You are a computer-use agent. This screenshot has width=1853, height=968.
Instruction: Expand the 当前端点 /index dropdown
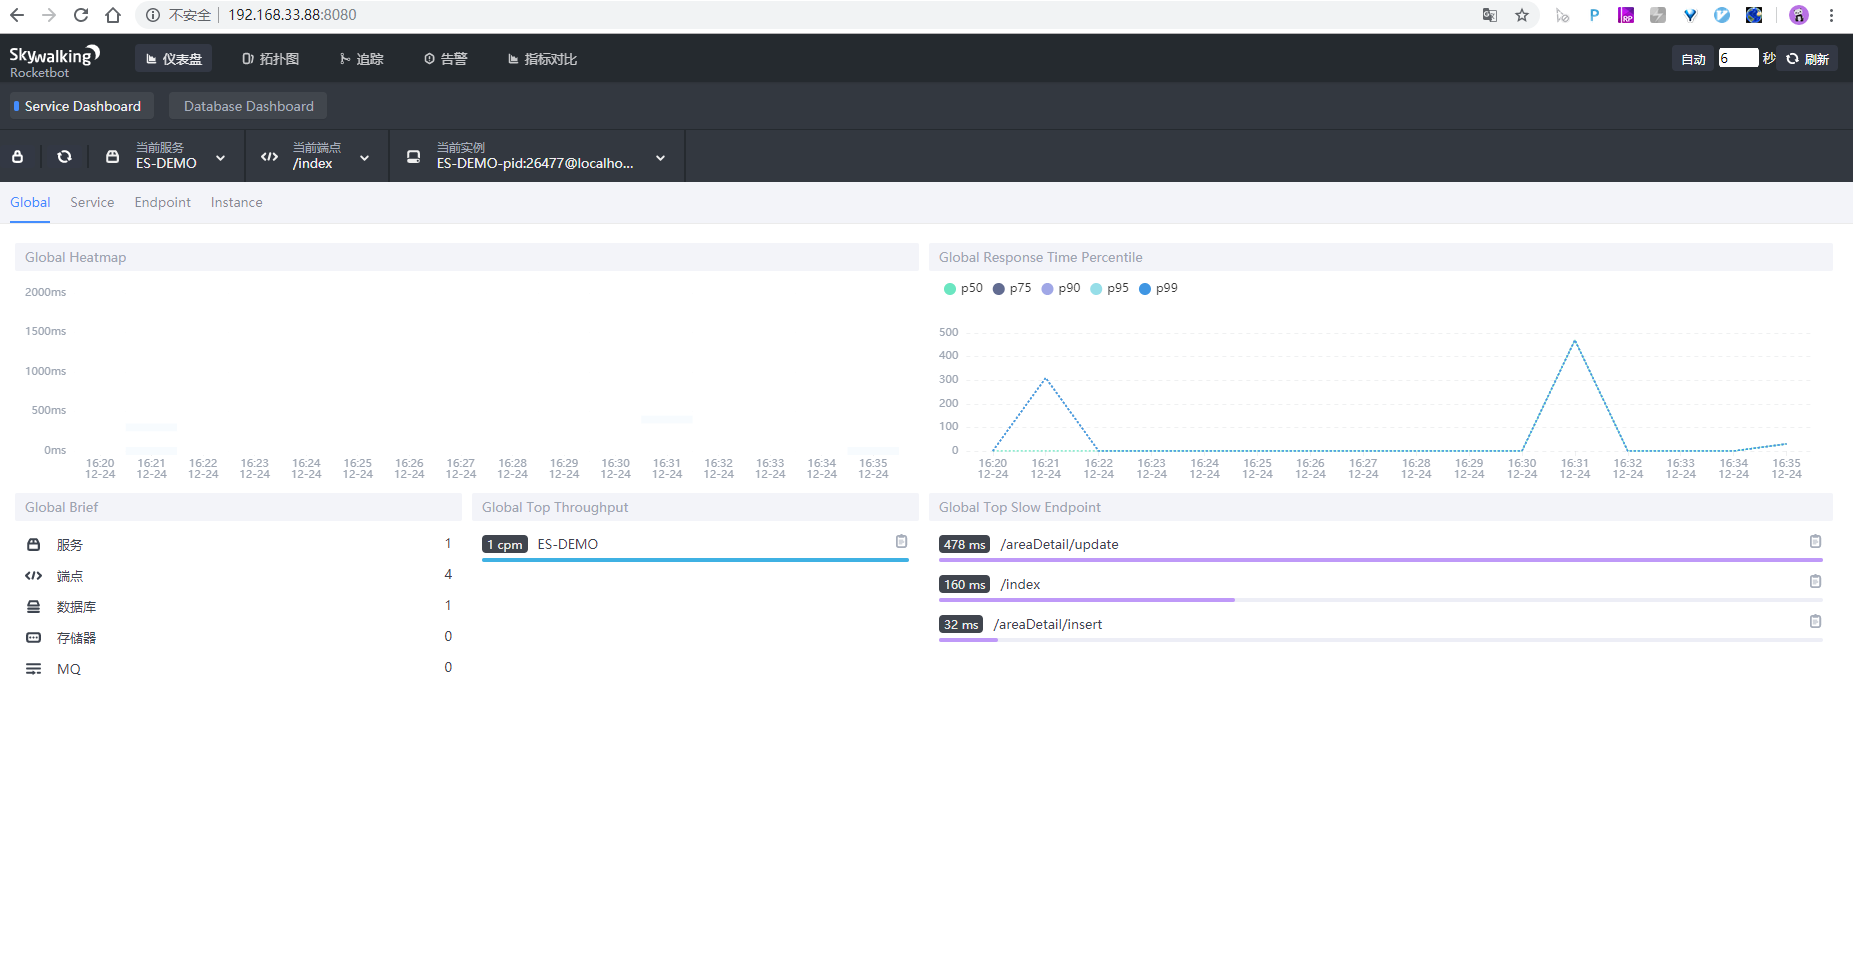[365, 158]
